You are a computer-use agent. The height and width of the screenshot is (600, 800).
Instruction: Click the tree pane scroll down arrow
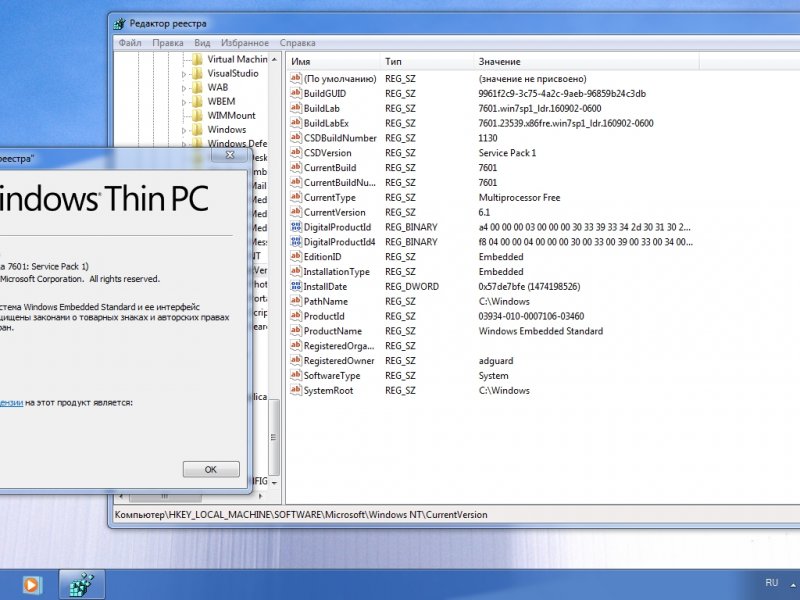click(274, 482)
